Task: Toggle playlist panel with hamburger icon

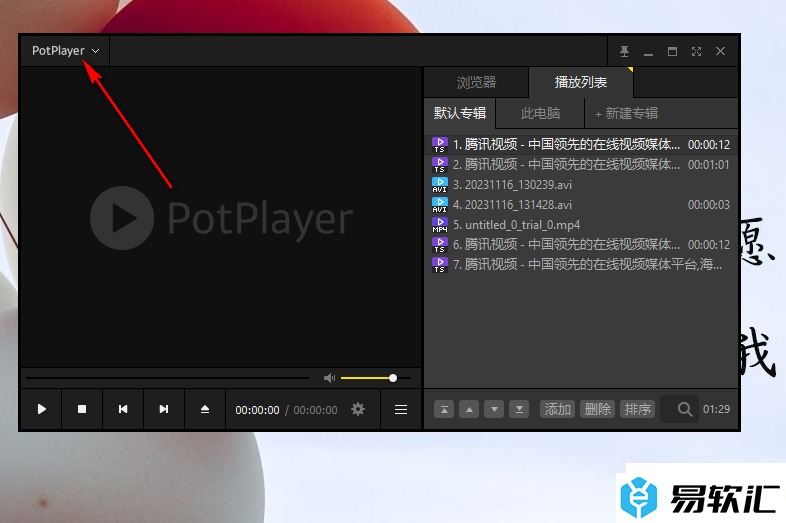Action: pos(401,409)
